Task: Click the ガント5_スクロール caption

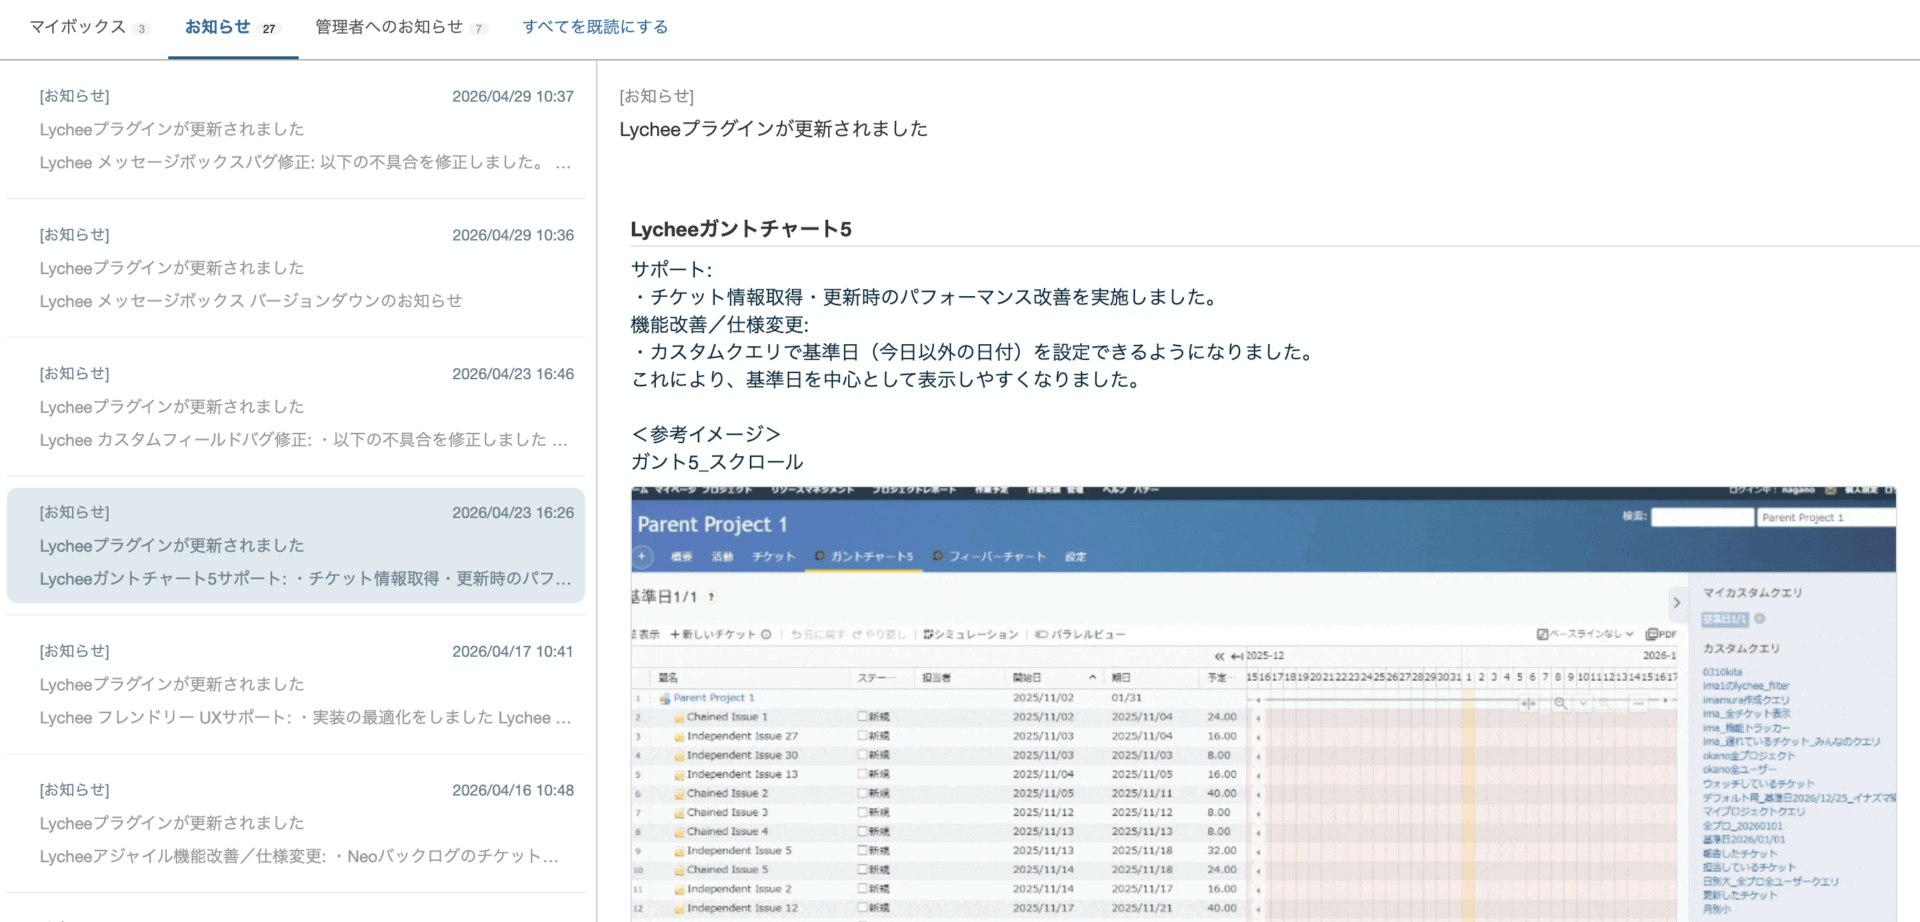Action: click(x=717, y=462)
